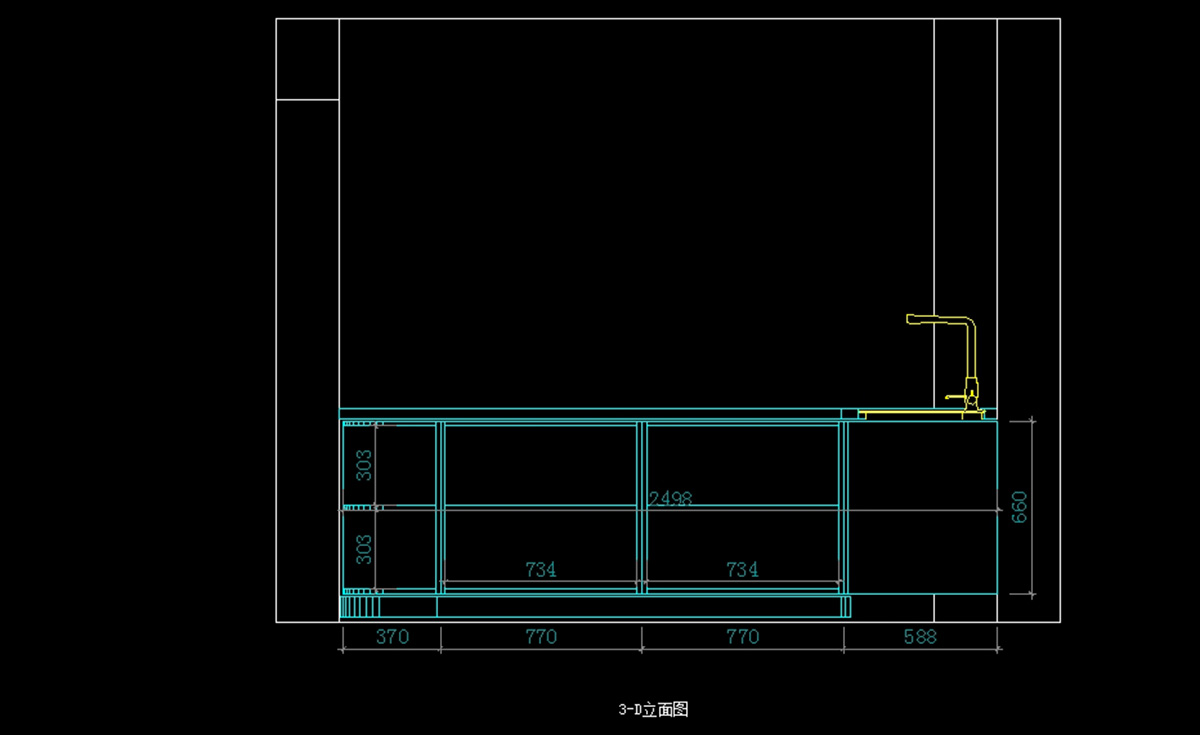Click the upper 303 vertical dimension
The image size is (1200, 735).
coord(365,465)
